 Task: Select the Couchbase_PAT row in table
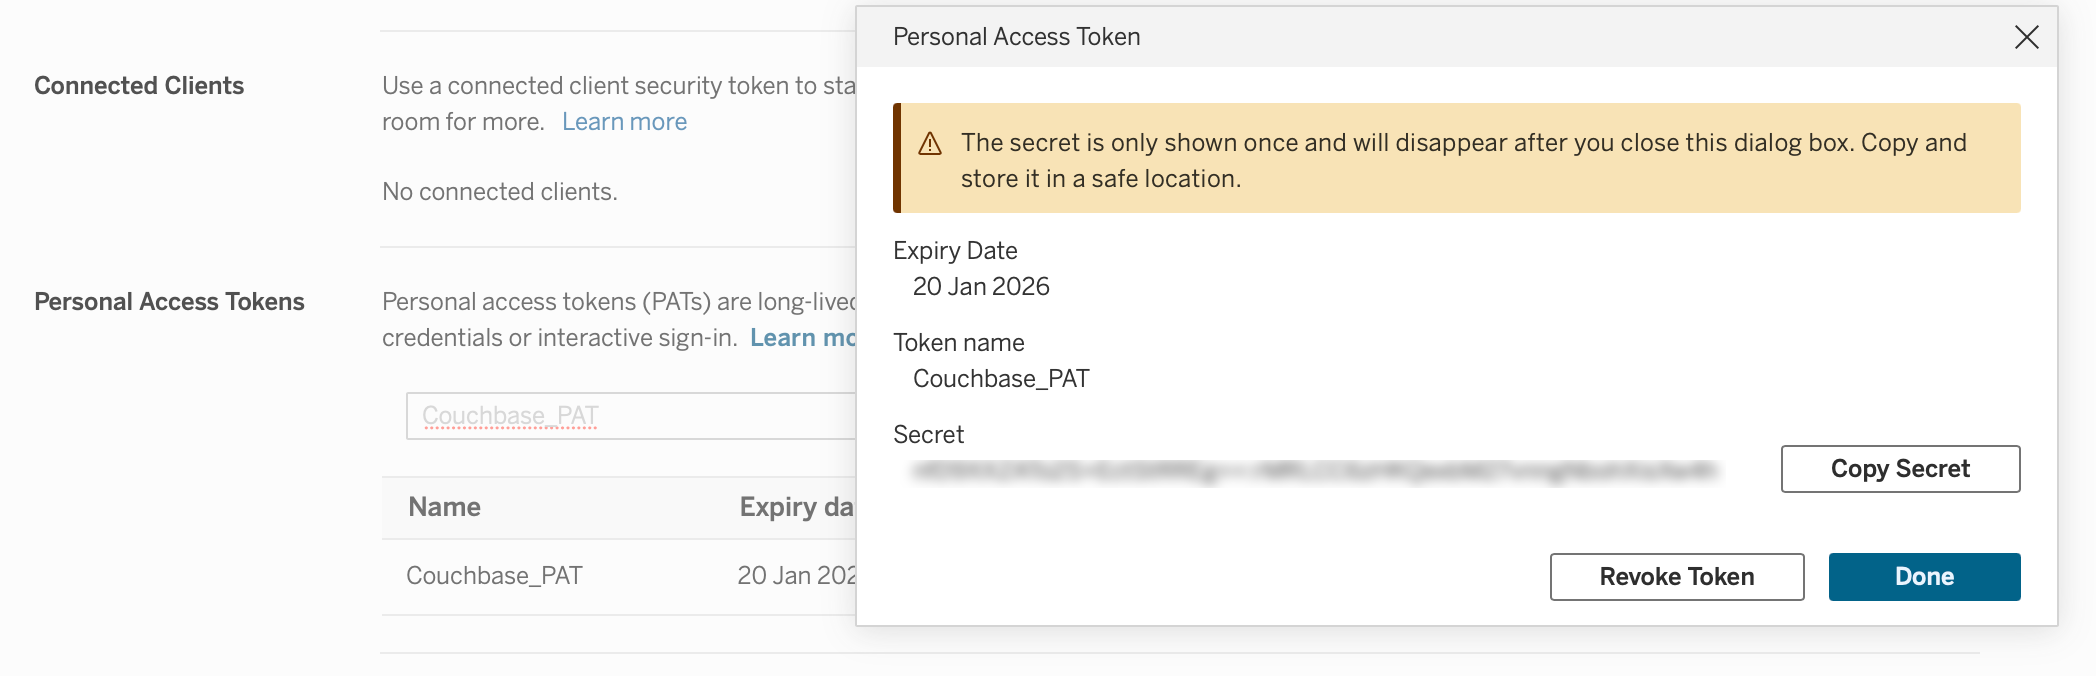[x=619, y=576]
